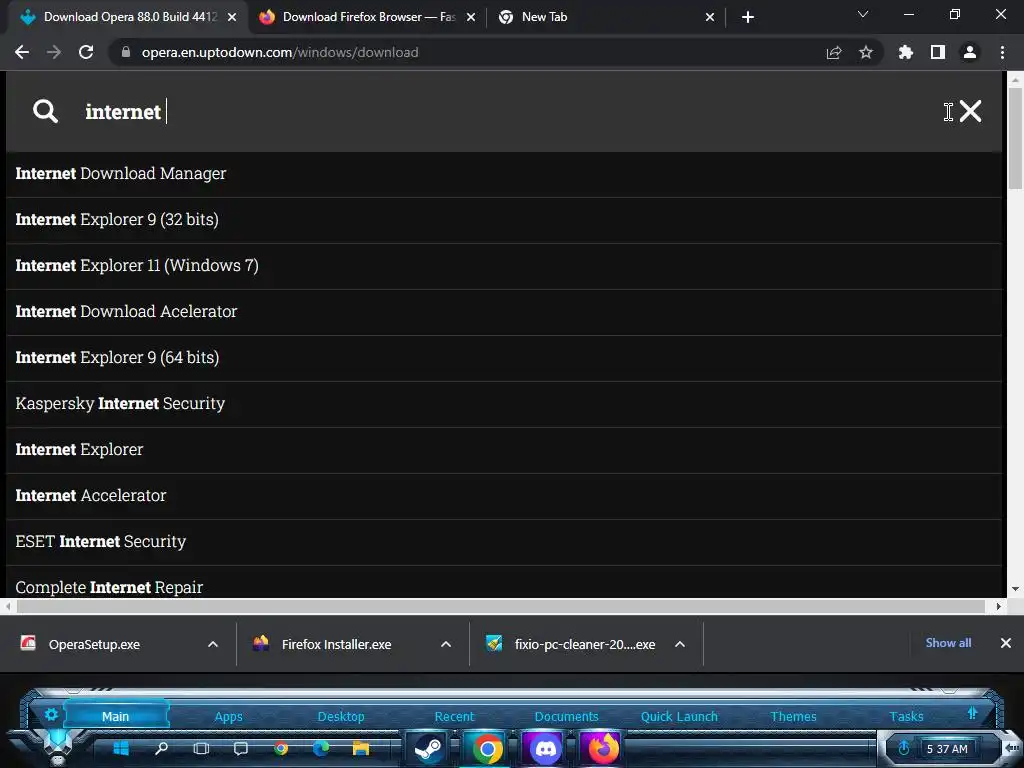This screenshot has height=768, width=1024.
Task: Click the scroll right arrow
Action: (x=998, y=607)
